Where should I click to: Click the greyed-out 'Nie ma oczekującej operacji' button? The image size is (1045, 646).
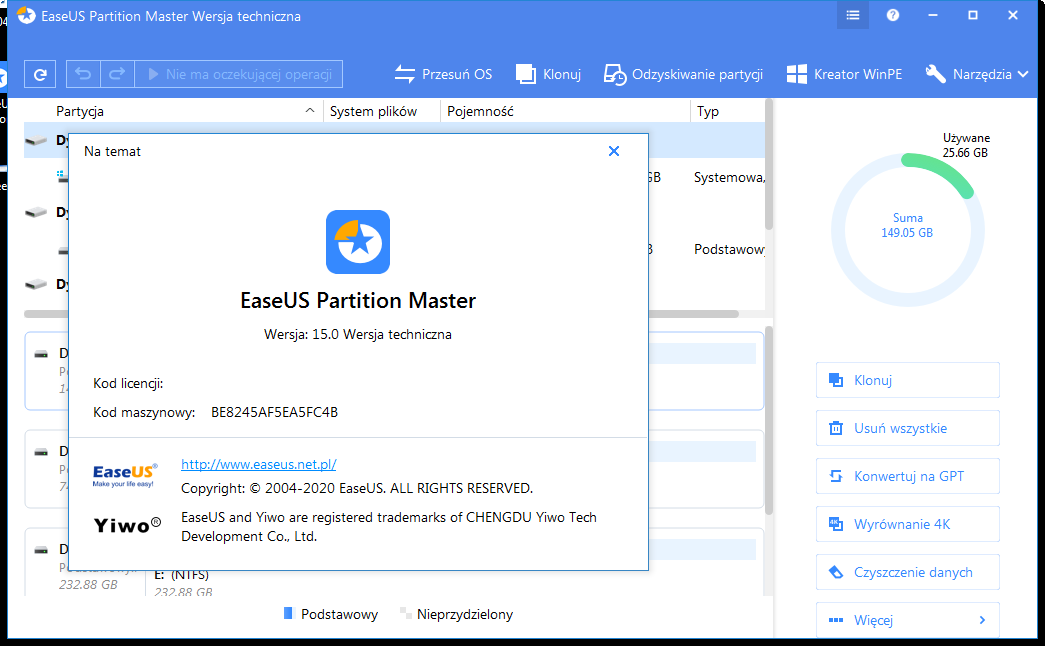[239, 74]
